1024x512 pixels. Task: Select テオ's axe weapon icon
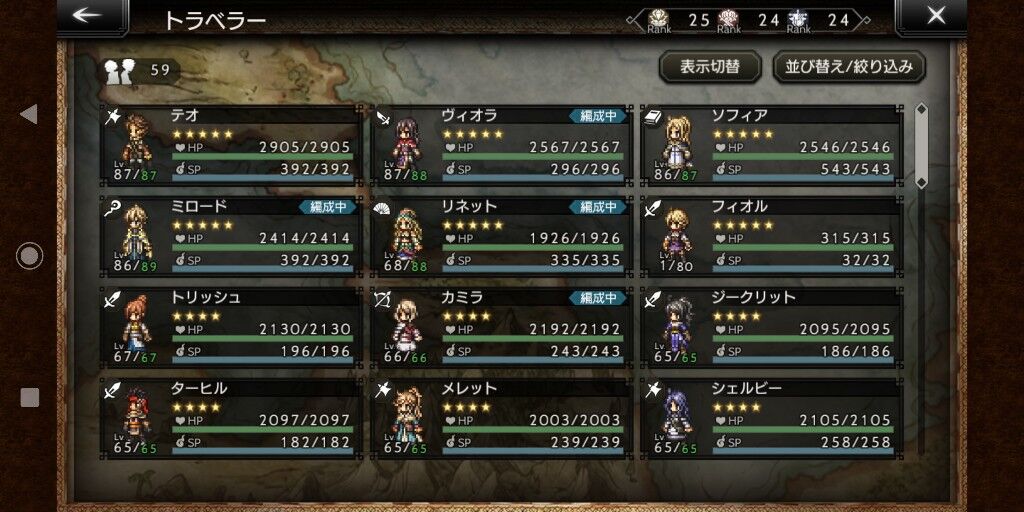(x=112, y=117)
